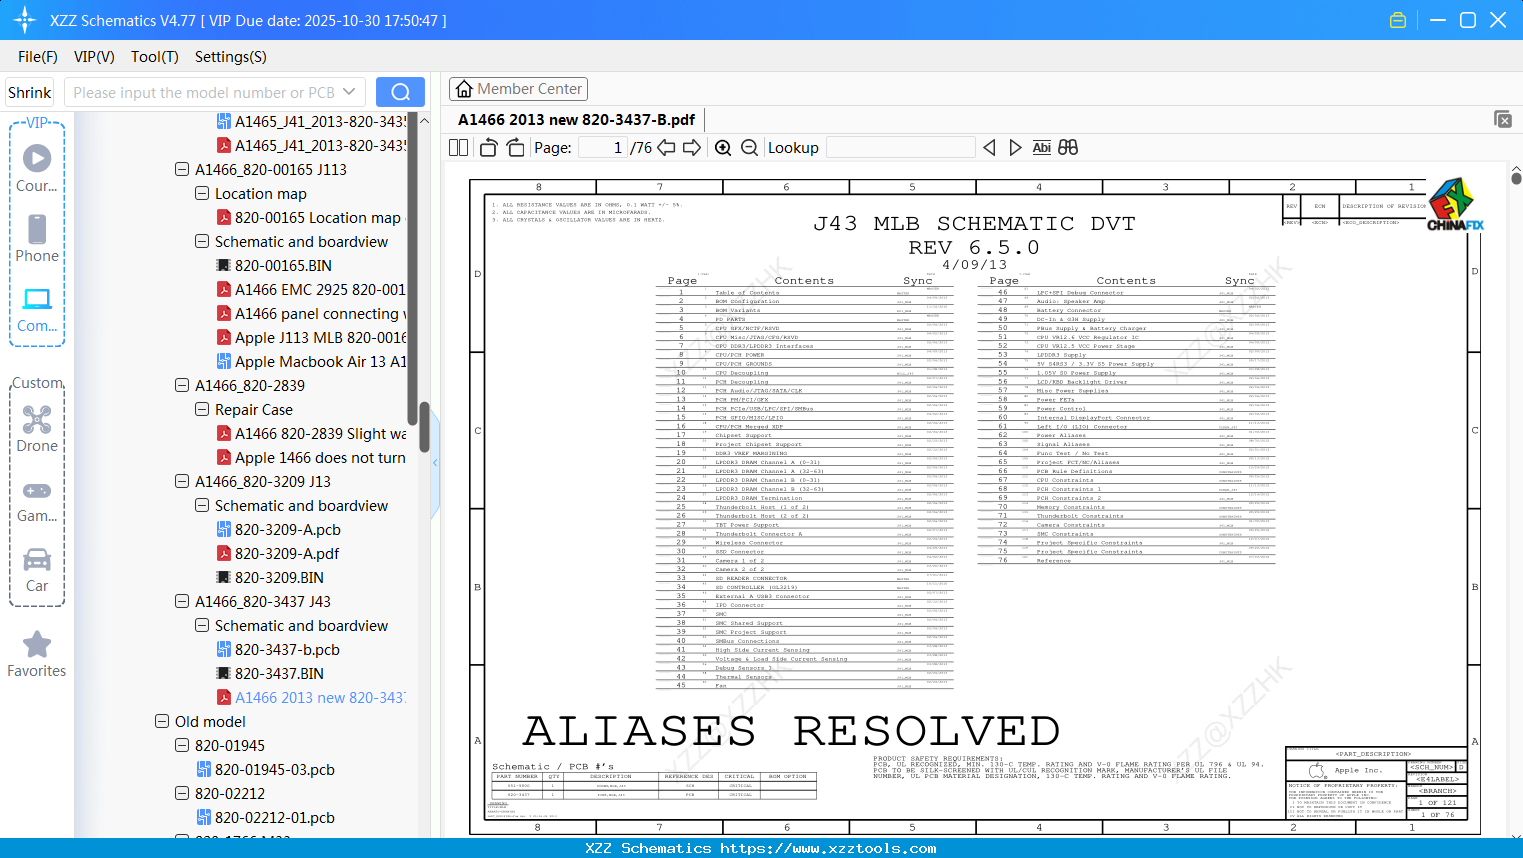This screenshot has width=1523, height=858.
Task: Open the 820-3437-b.pcb boardview
Action: (278, 650)
